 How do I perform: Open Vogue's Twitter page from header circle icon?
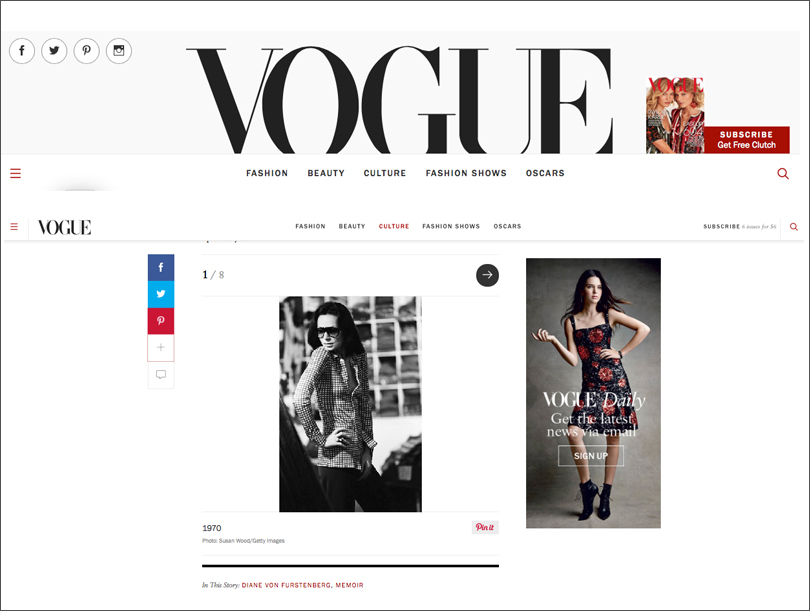click(x=54, y=51)
